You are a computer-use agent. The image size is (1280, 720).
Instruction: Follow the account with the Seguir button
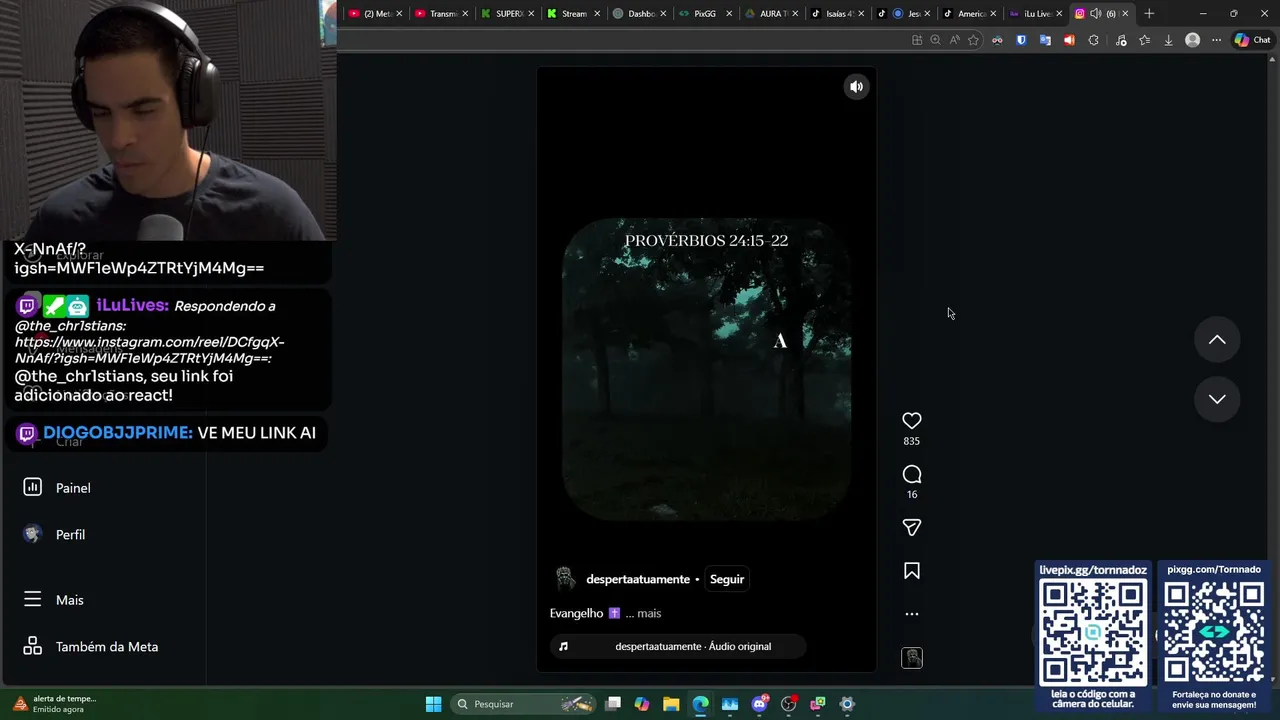coord(727,579)
